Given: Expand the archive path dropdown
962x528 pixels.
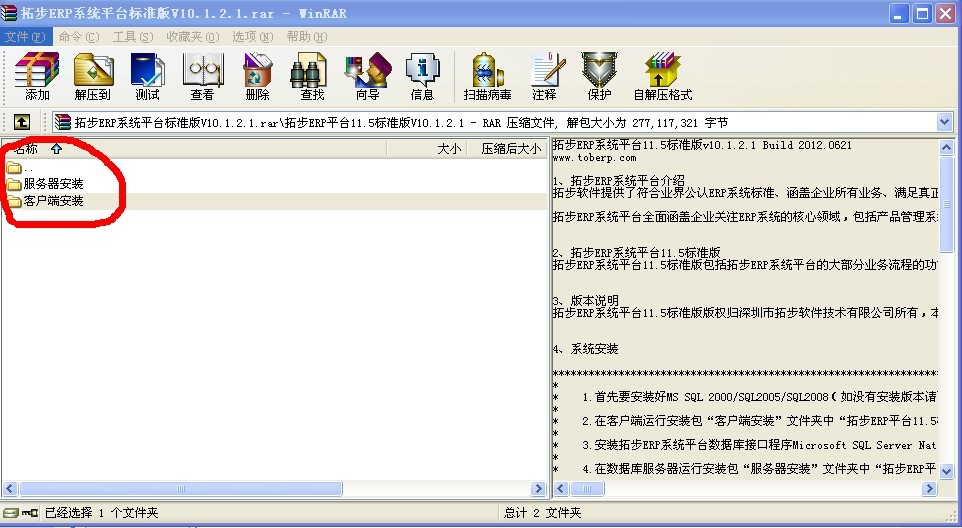Looking at the screenshot, I should pos(945,122).
